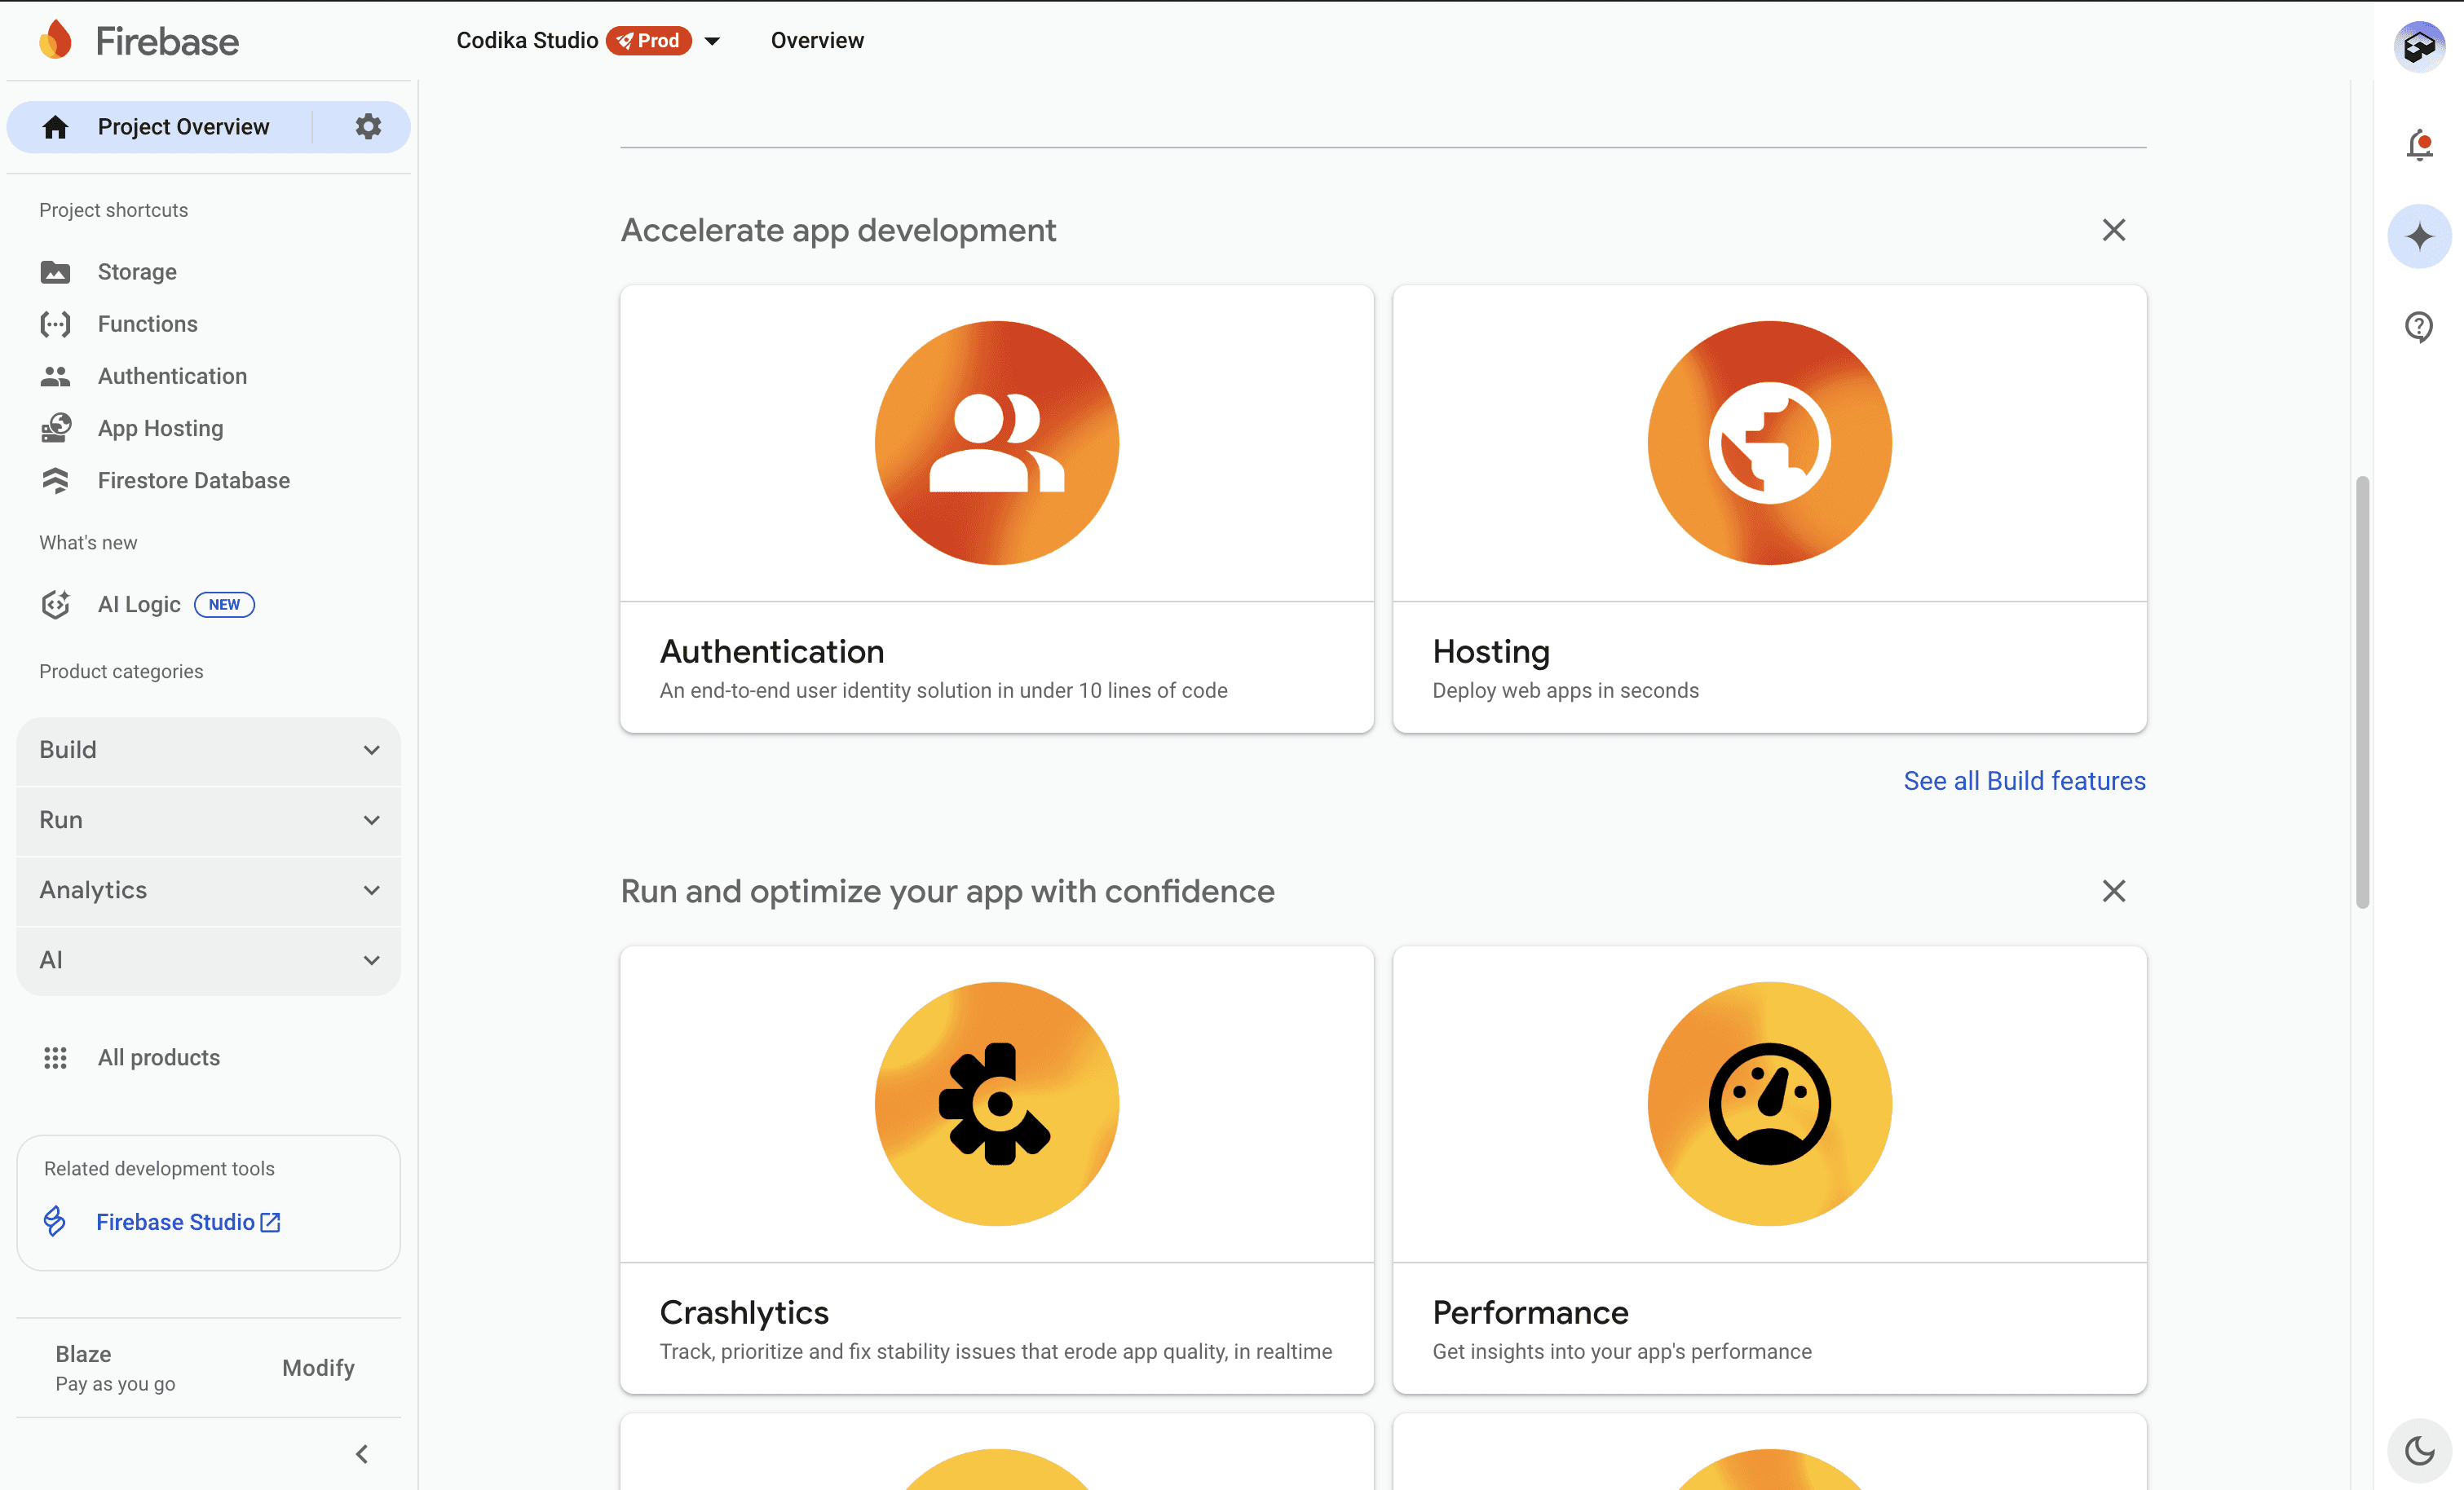Click the Firebase flame logo

[x=56, y=40]
